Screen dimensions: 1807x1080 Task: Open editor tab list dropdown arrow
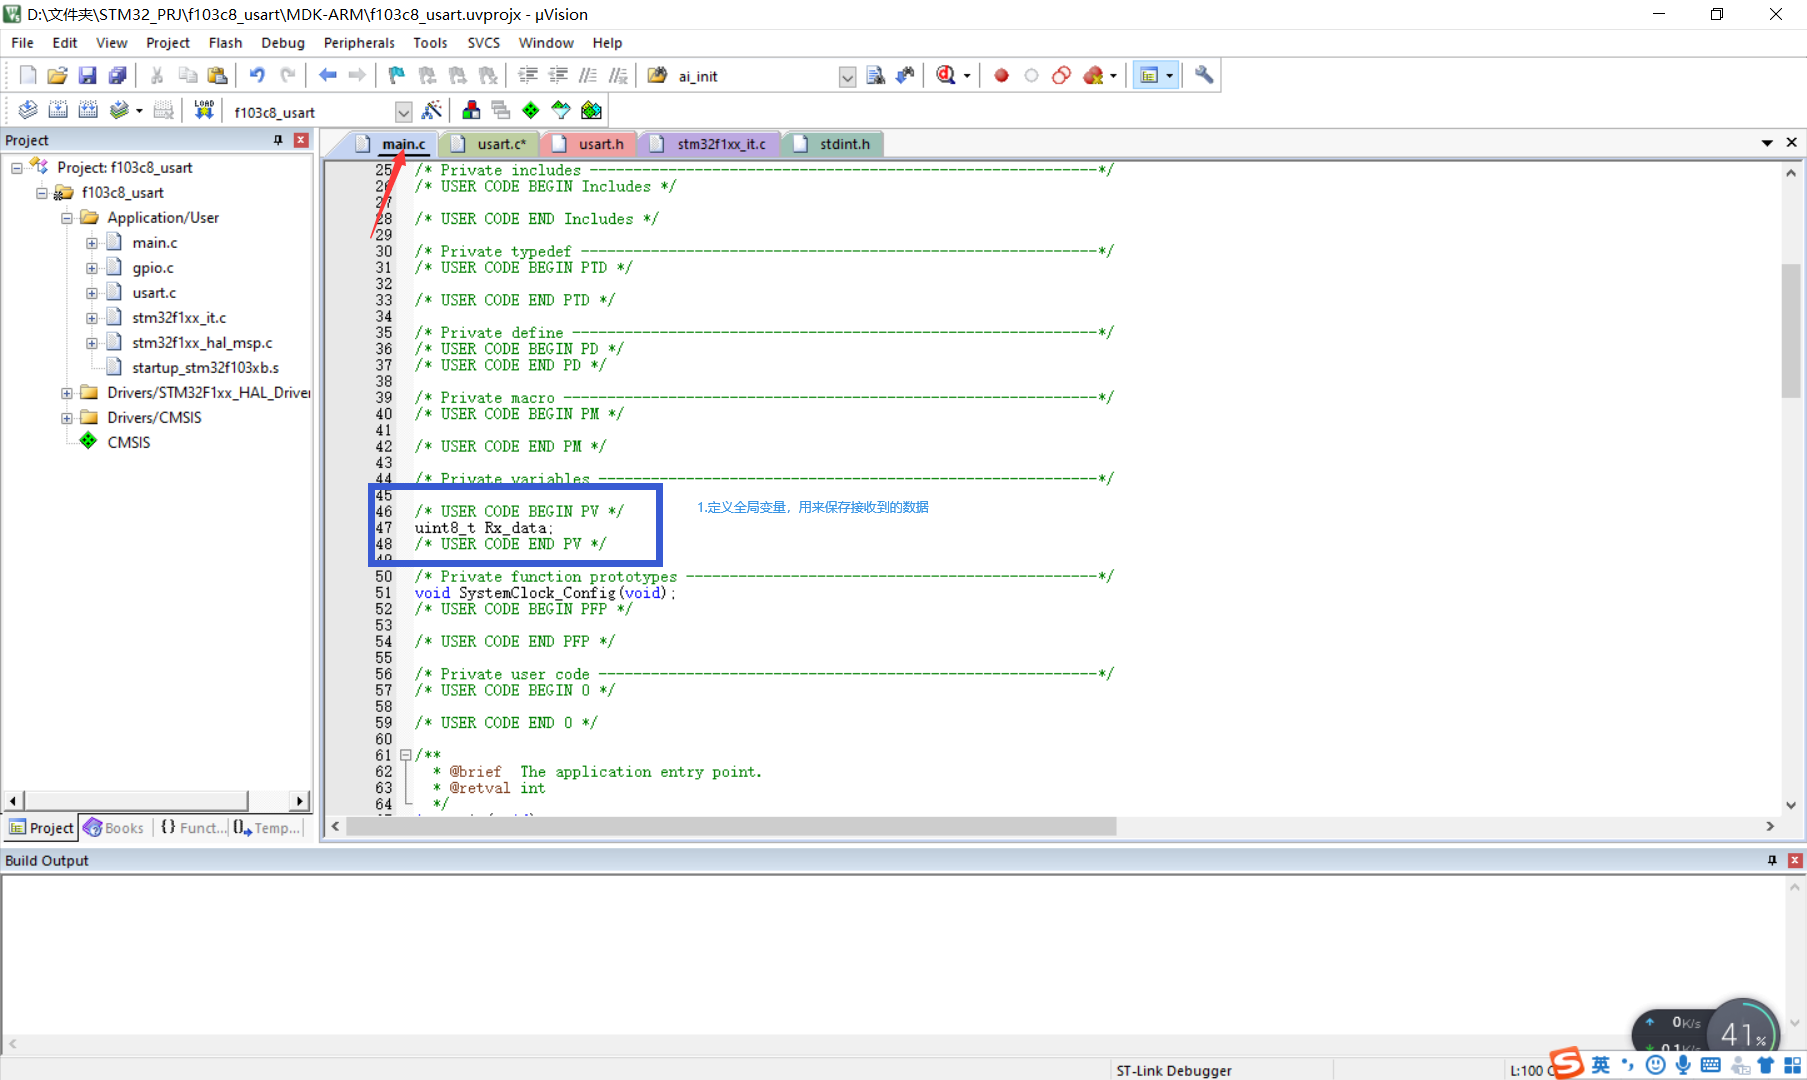coord(1767,143)
